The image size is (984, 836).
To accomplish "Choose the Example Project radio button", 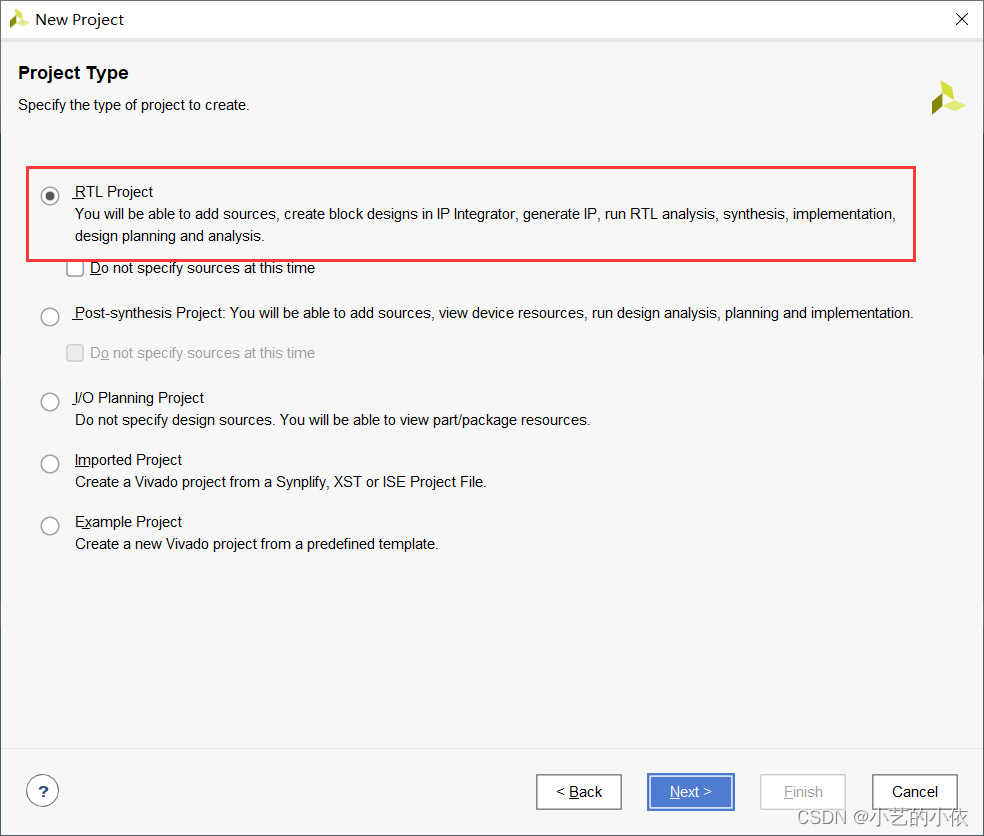I will point(50,525).
